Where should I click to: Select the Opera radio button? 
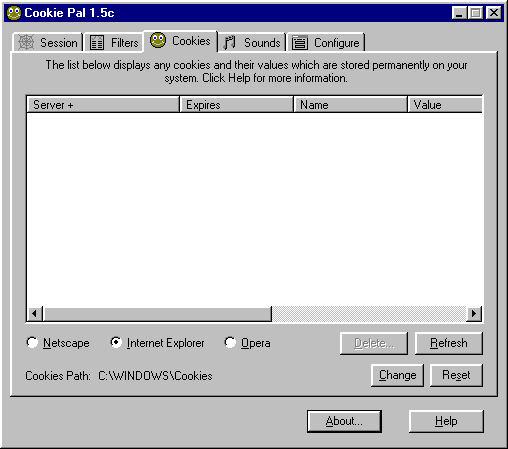click(x=230, y=342)
